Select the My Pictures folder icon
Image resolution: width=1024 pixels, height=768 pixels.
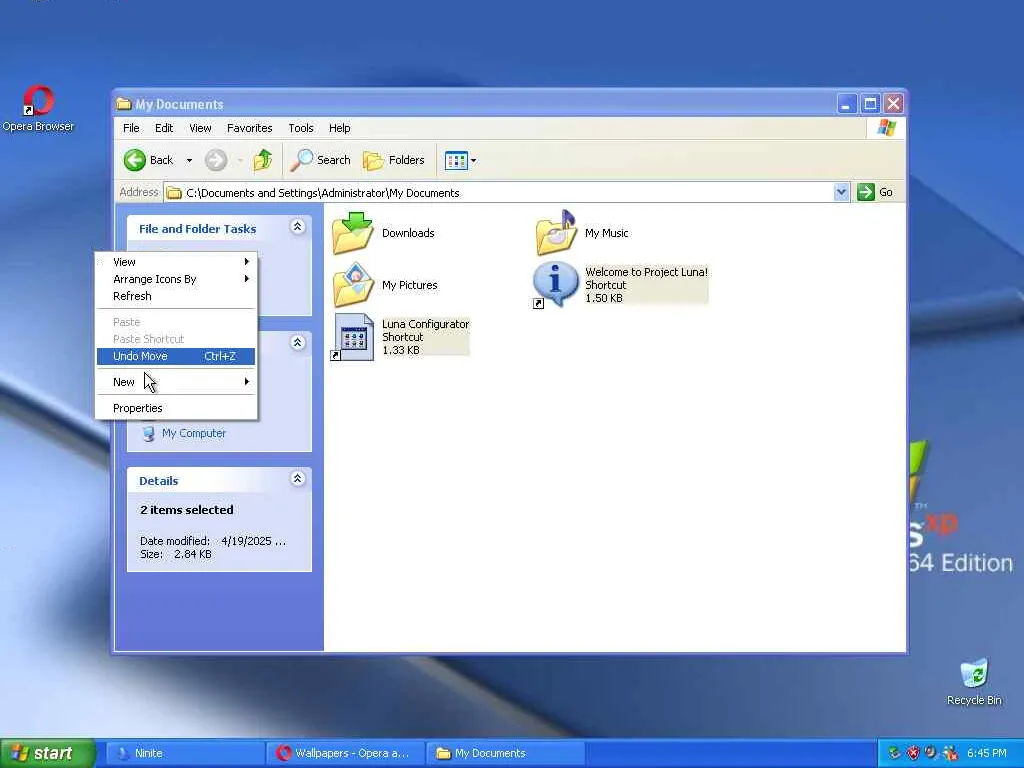pos(353,285)
